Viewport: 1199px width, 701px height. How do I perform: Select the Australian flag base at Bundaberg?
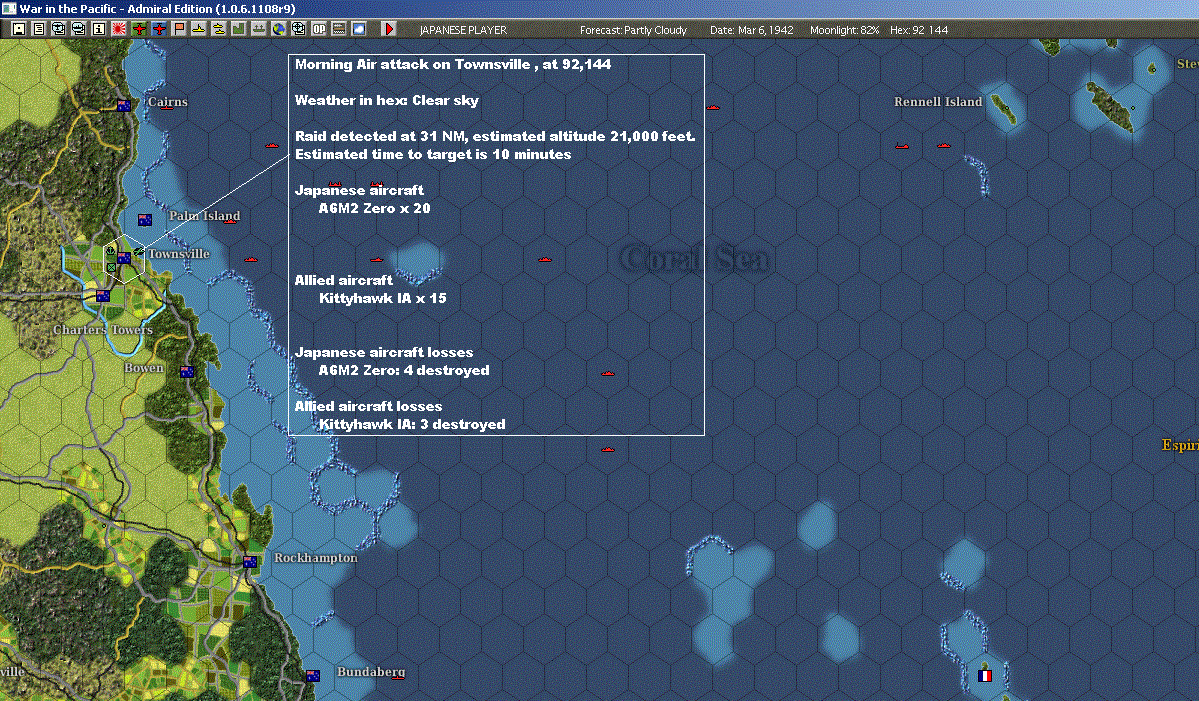tap(313, 676)
